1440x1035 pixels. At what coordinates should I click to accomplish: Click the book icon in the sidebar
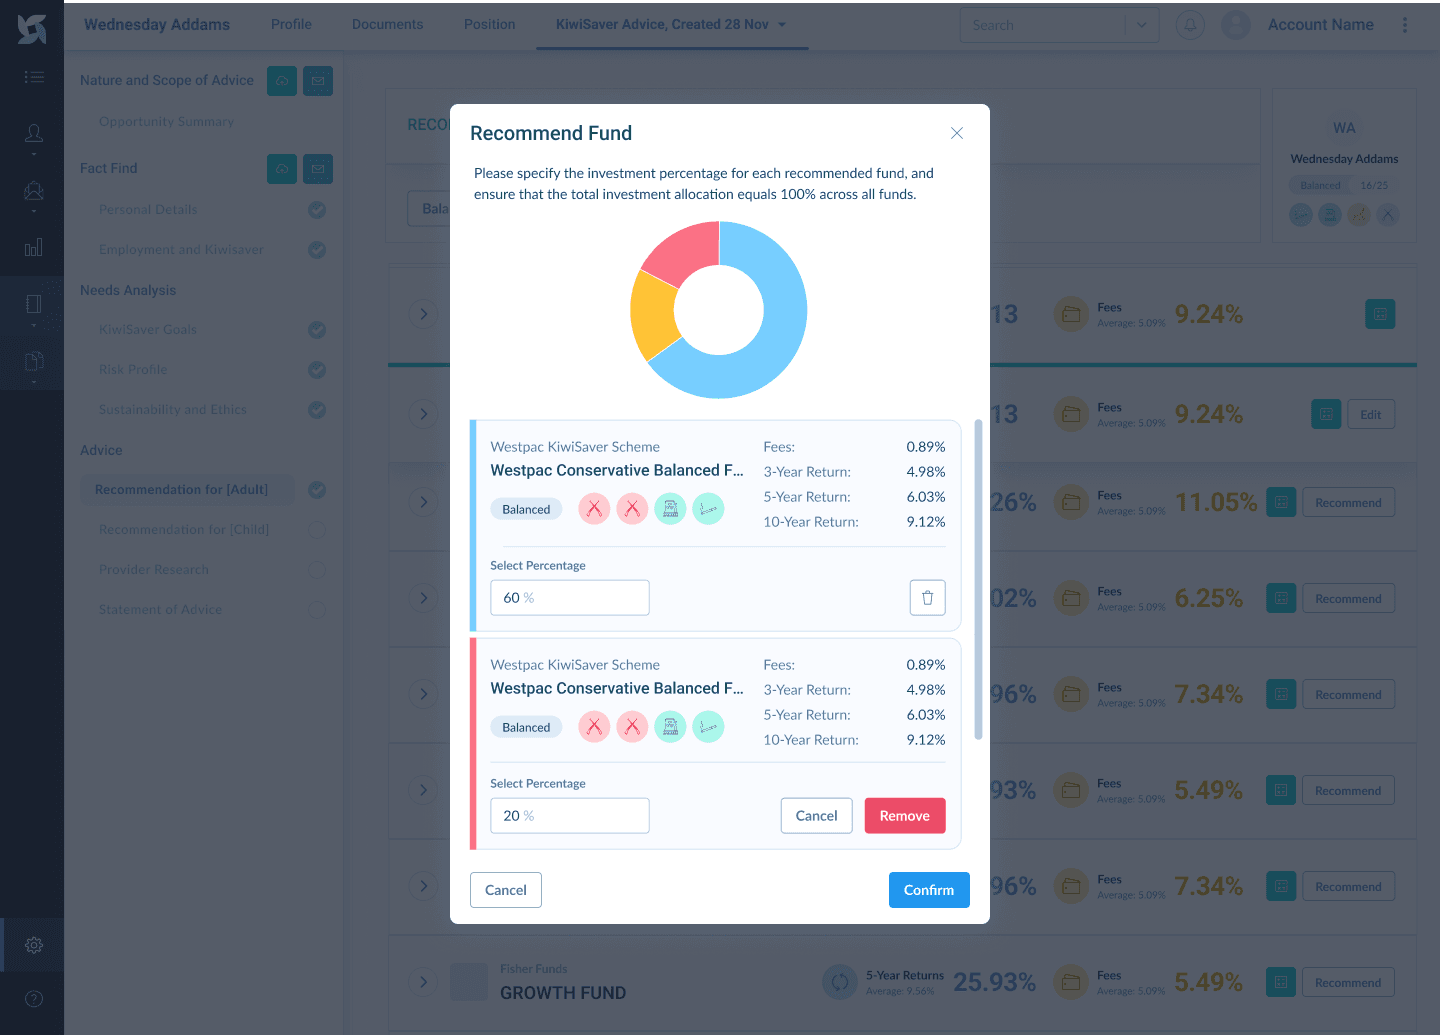tap(34, 304)
